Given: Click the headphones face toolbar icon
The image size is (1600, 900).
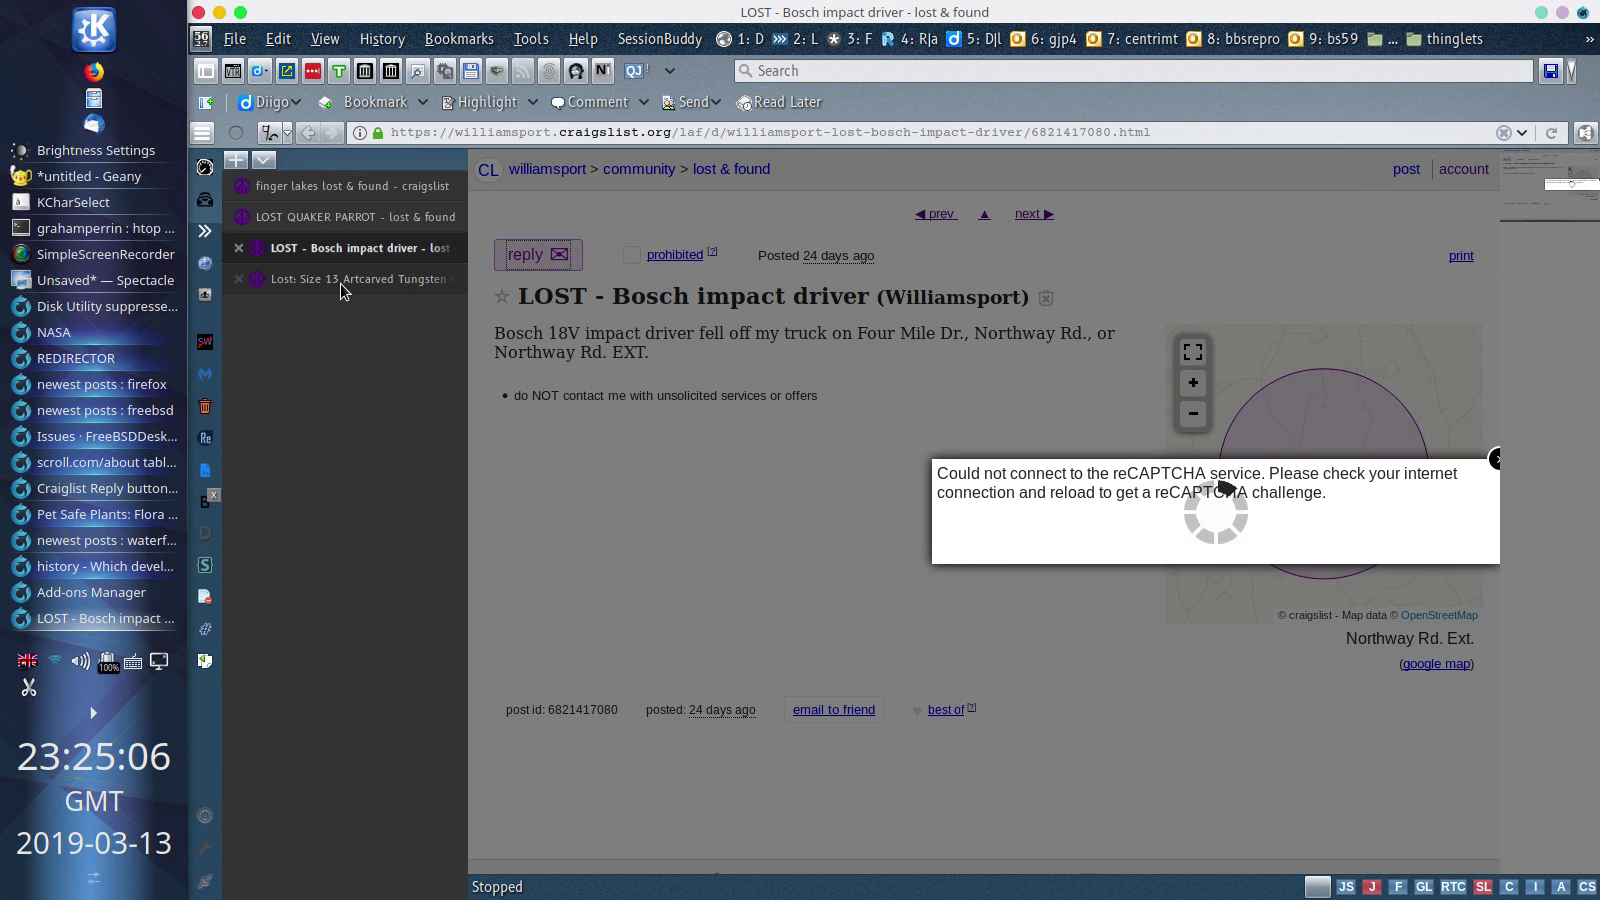Looking at the screenshot, I should (576, 71).
